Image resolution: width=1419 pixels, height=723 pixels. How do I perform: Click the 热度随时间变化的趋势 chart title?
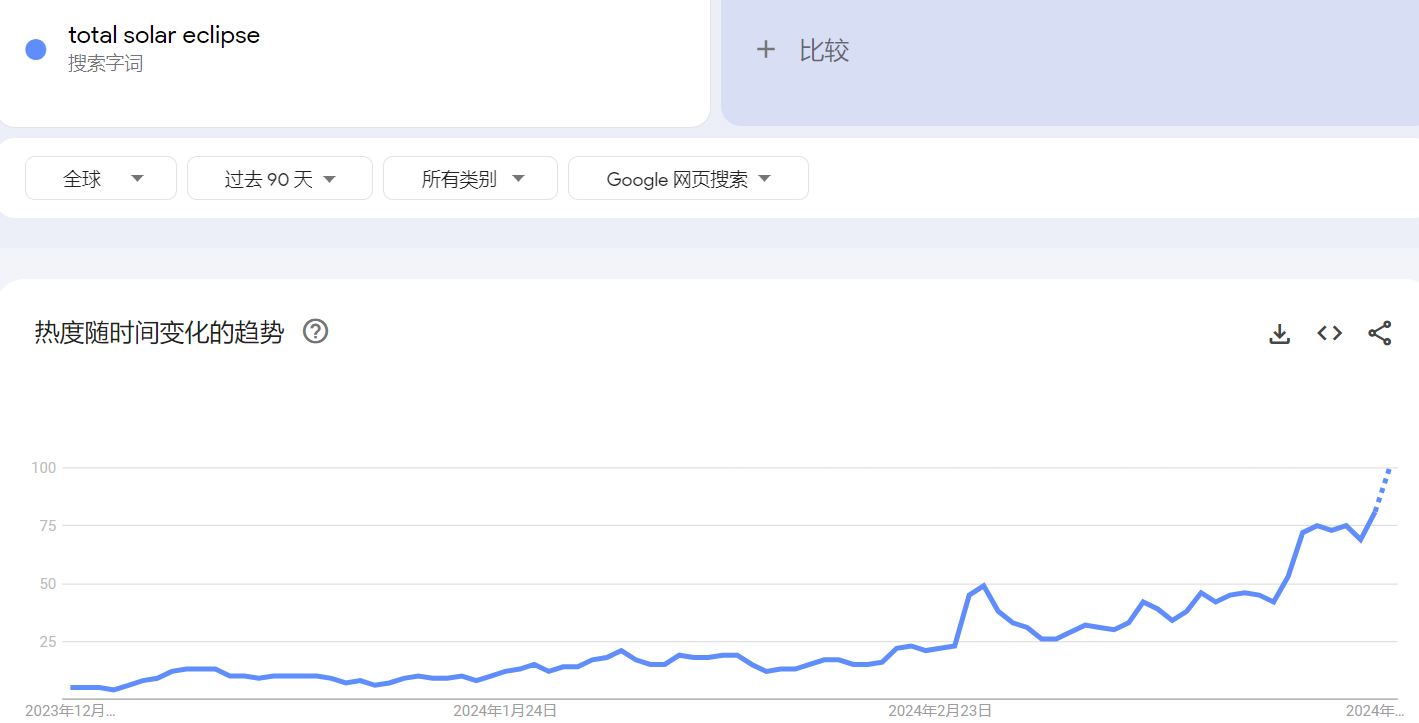159,332
